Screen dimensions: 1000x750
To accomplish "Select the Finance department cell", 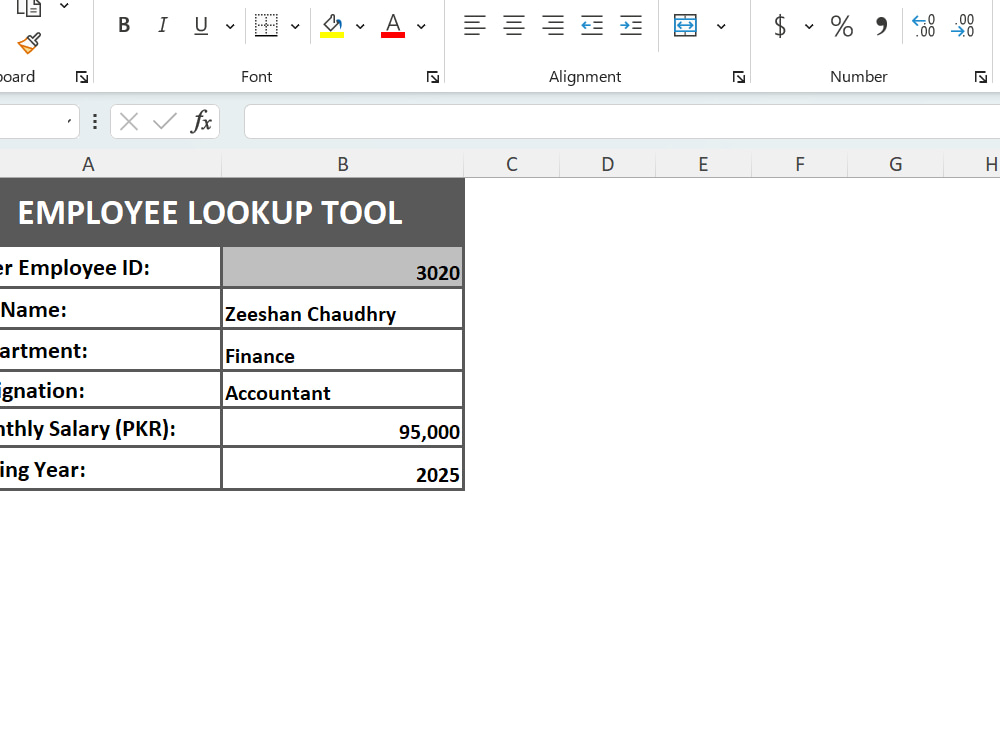I will tap(342, 349).
